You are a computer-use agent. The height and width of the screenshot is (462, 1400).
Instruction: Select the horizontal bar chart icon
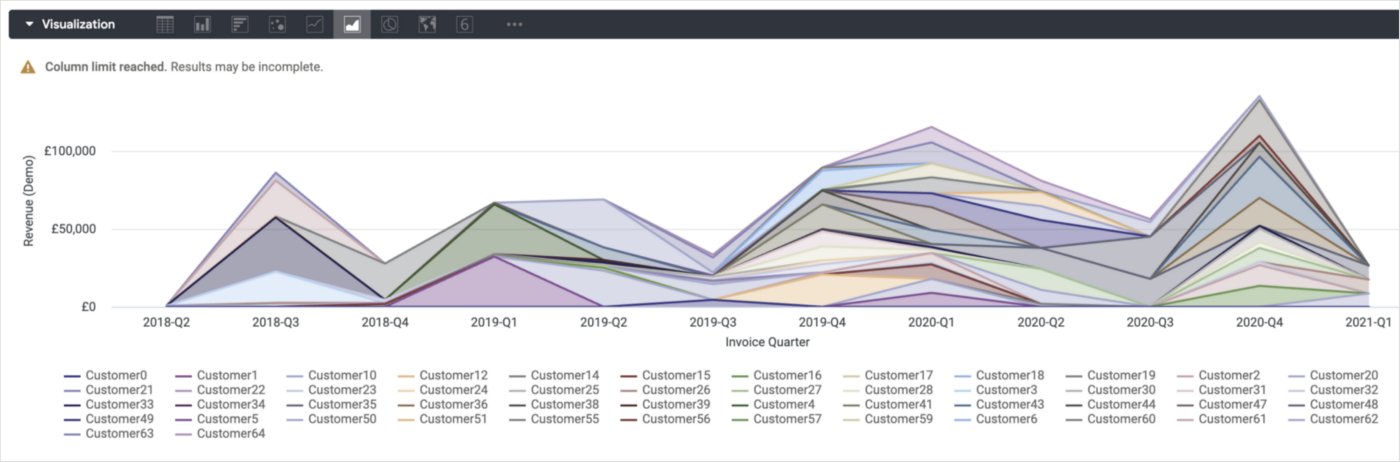240,24
